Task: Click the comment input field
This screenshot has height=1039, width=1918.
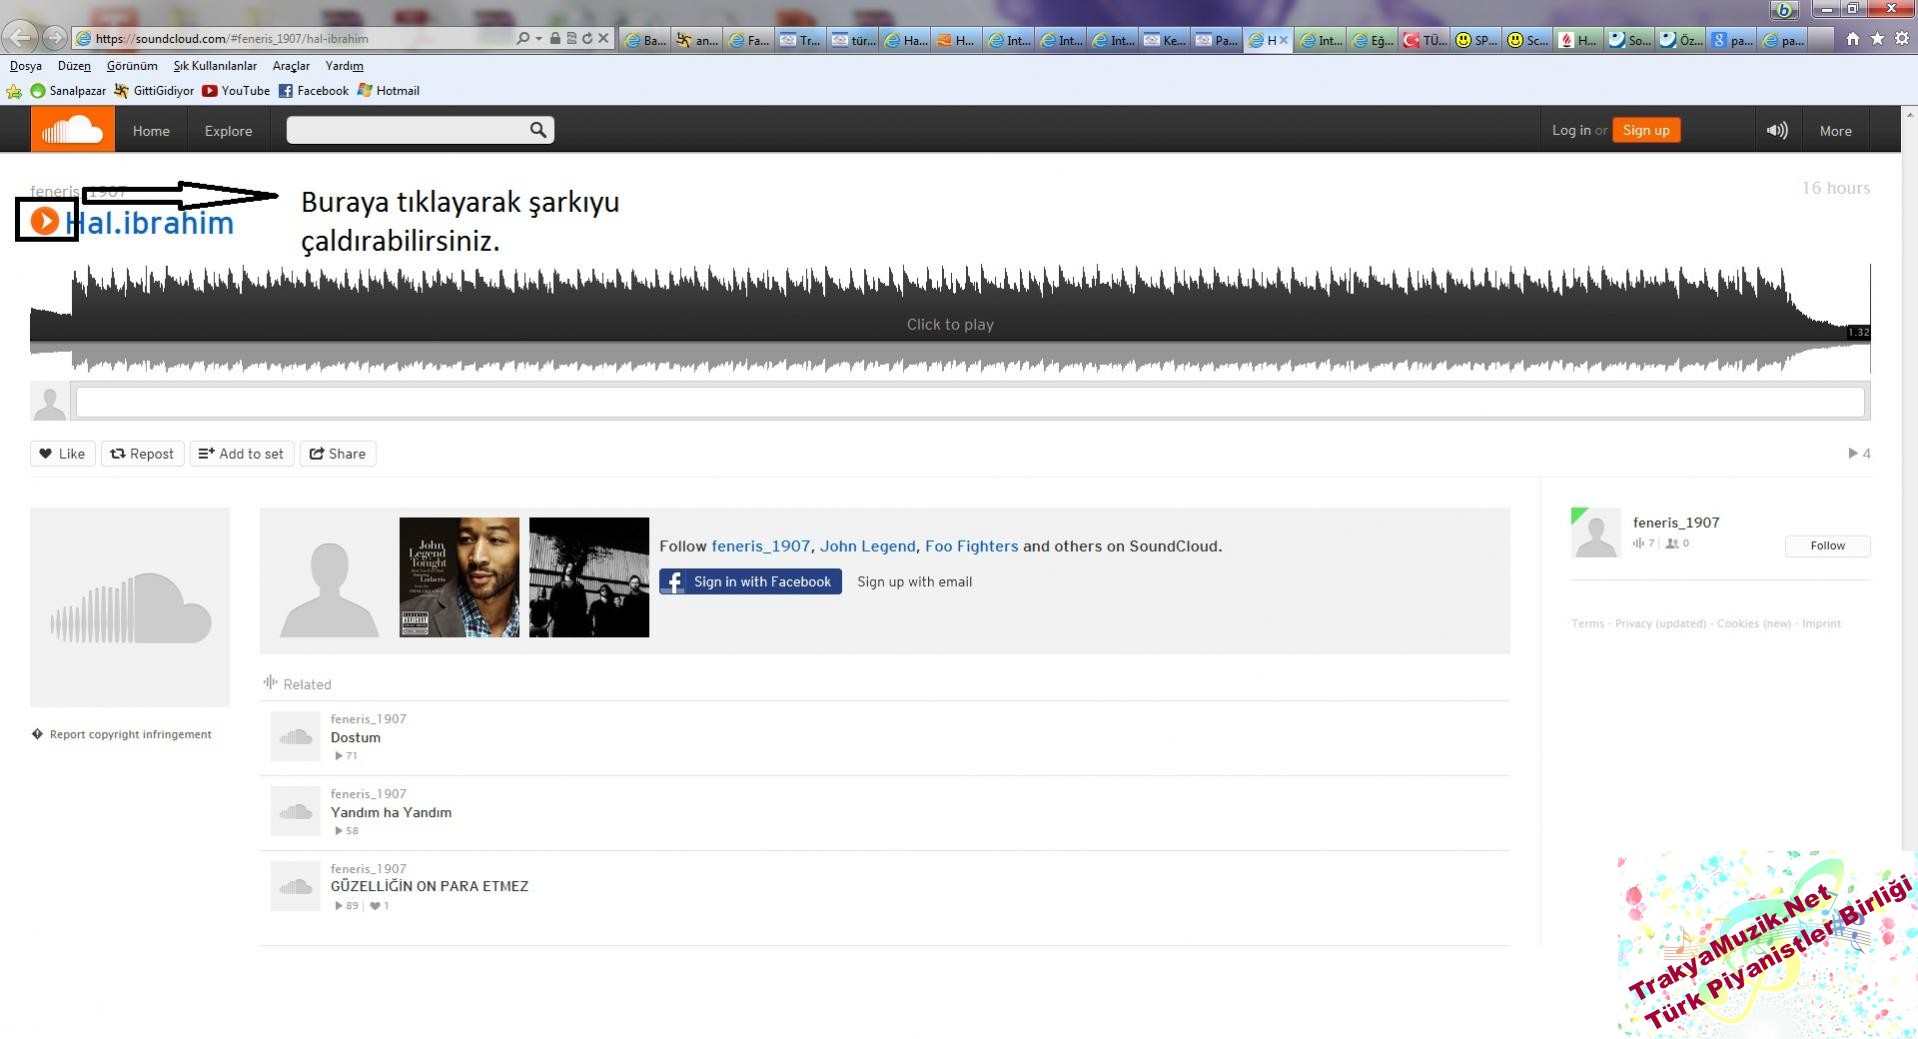Action: click(970, 402)
